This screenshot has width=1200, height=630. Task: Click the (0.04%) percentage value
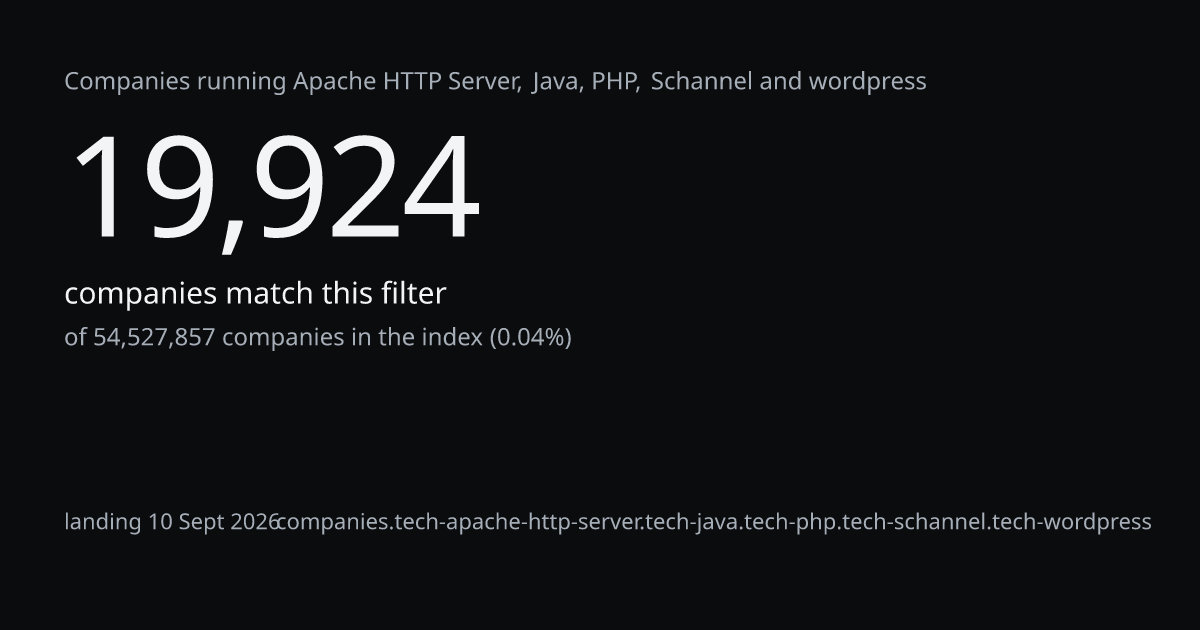[x=530, y=338]
